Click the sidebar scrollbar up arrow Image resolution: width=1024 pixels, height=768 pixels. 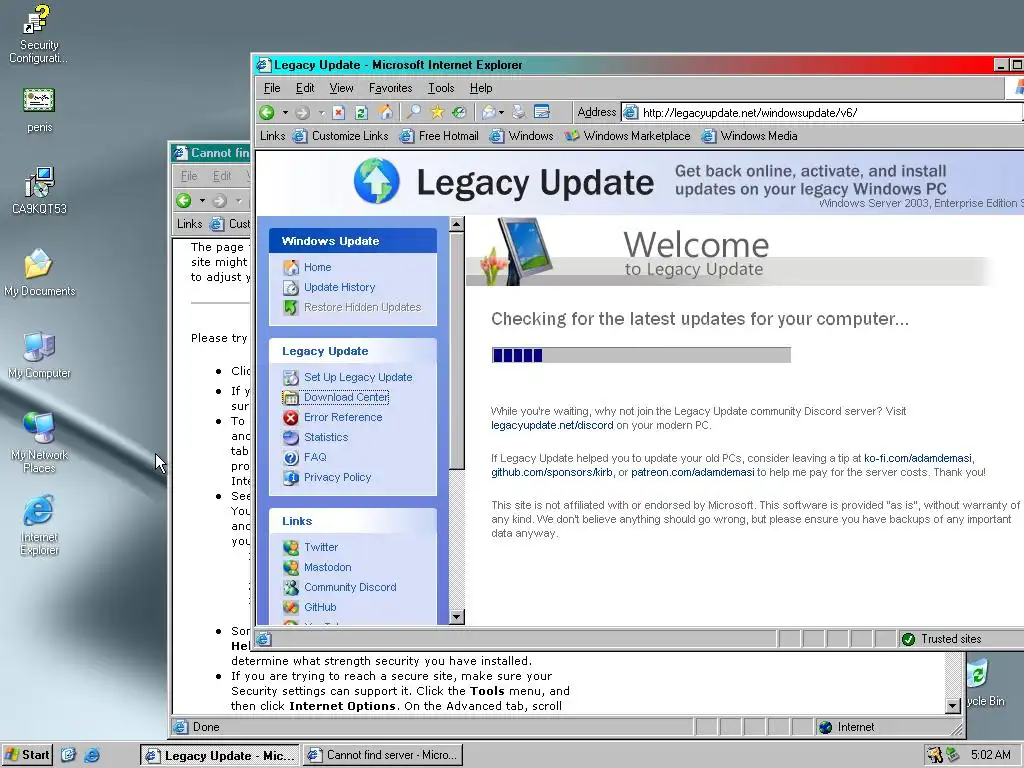point(456,224)
